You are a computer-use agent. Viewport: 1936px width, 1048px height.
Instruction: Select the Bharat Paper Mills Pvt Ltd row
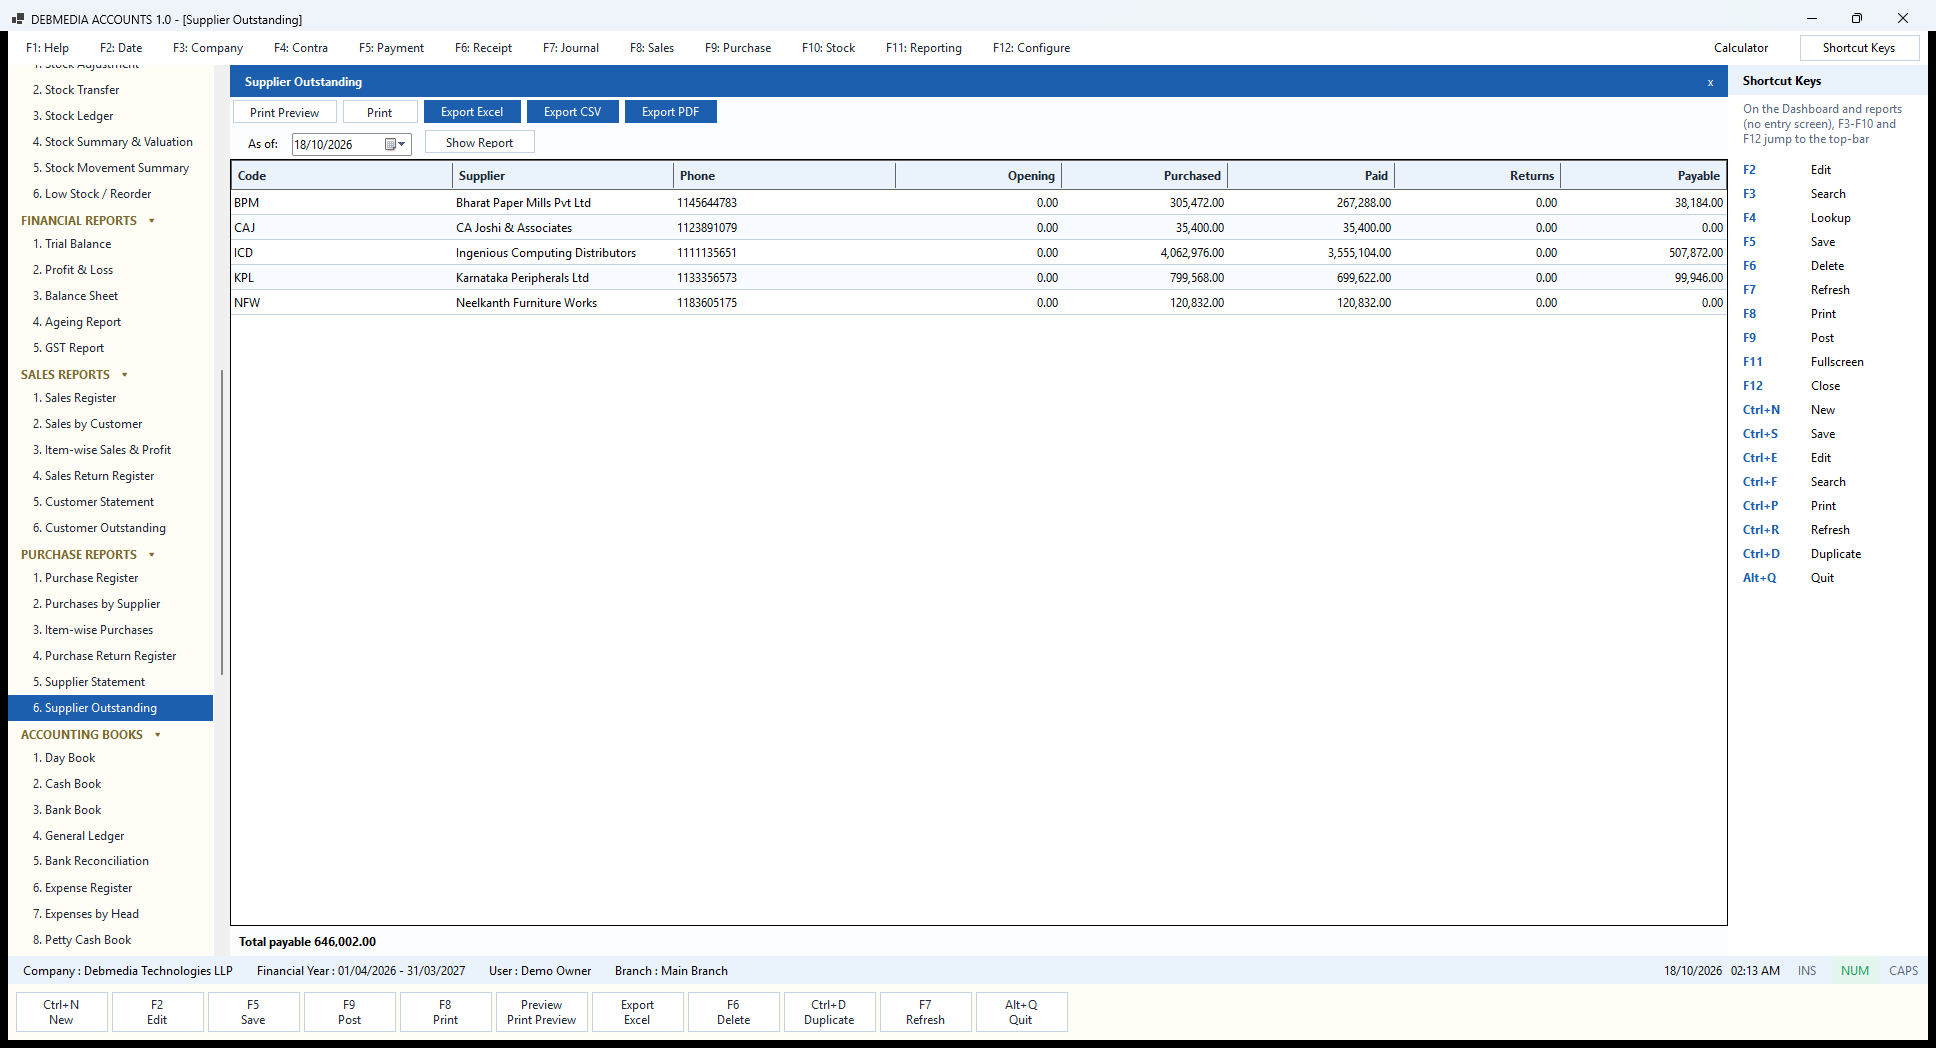[x=979, y=203]
